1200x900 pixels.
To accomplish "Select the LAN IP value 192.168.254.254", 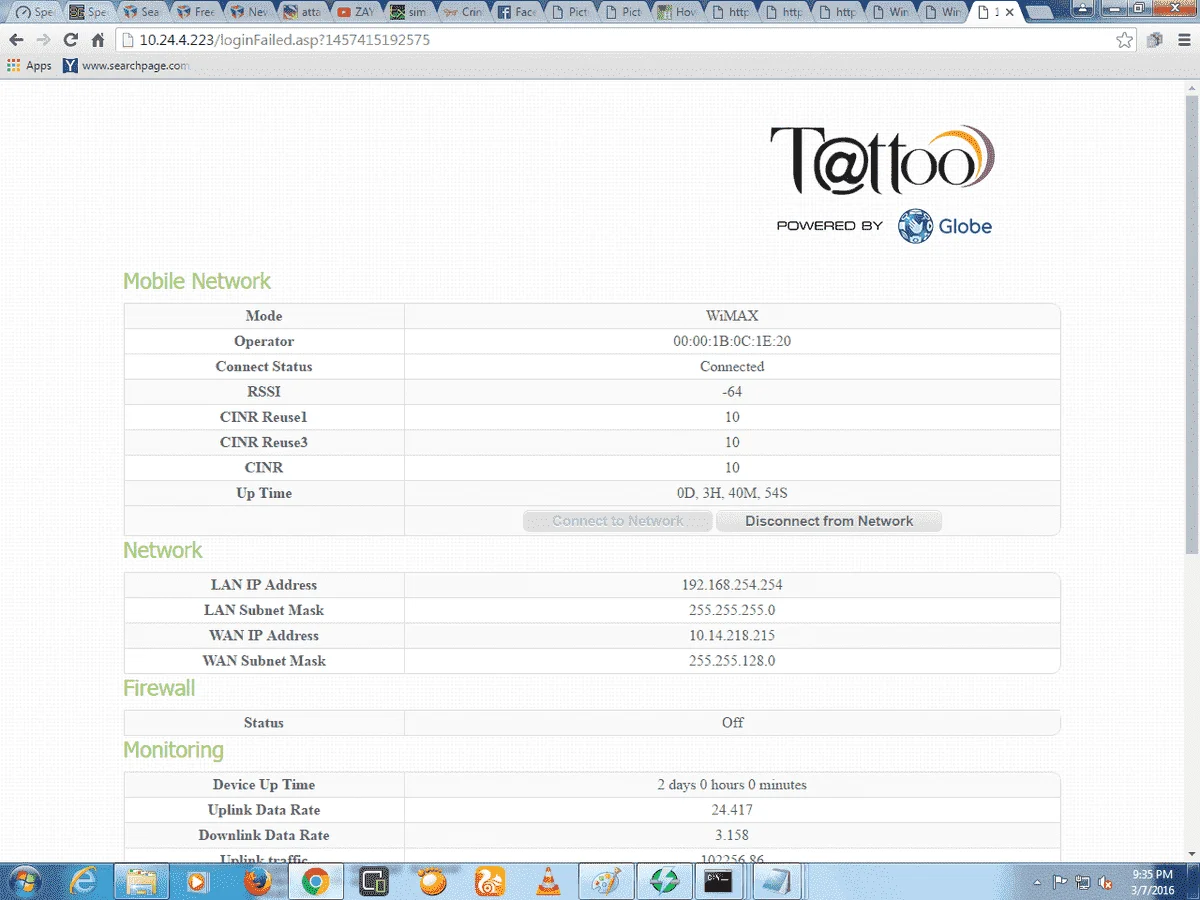I will point(732,585).
